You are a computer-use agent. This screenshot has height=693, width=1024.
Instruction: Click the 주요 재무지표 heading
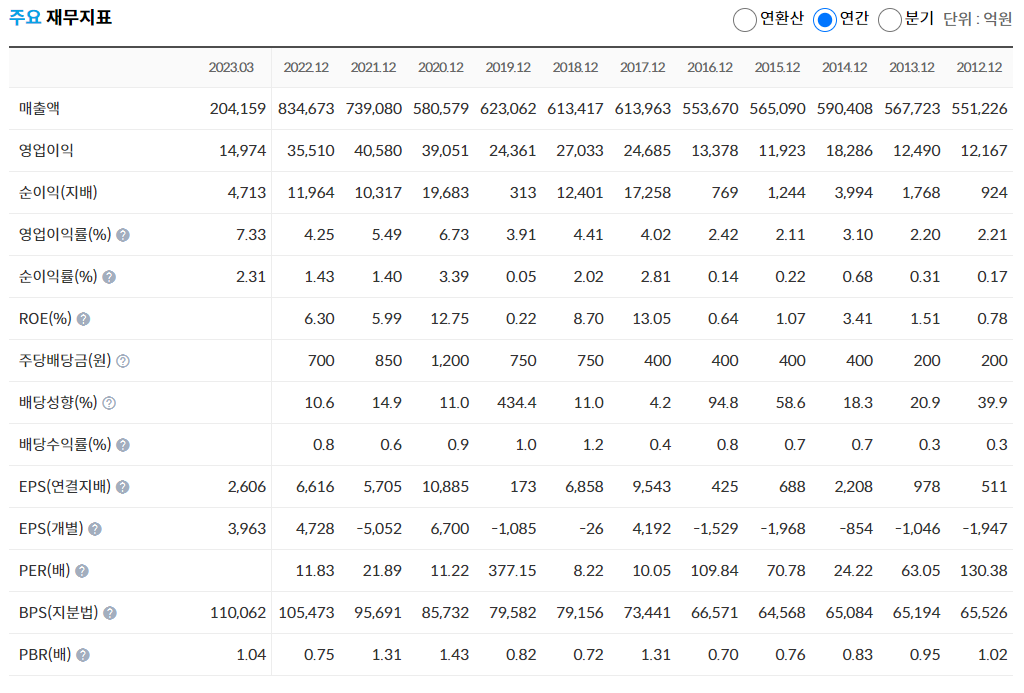pyautogui.click(x=60, y=17)
